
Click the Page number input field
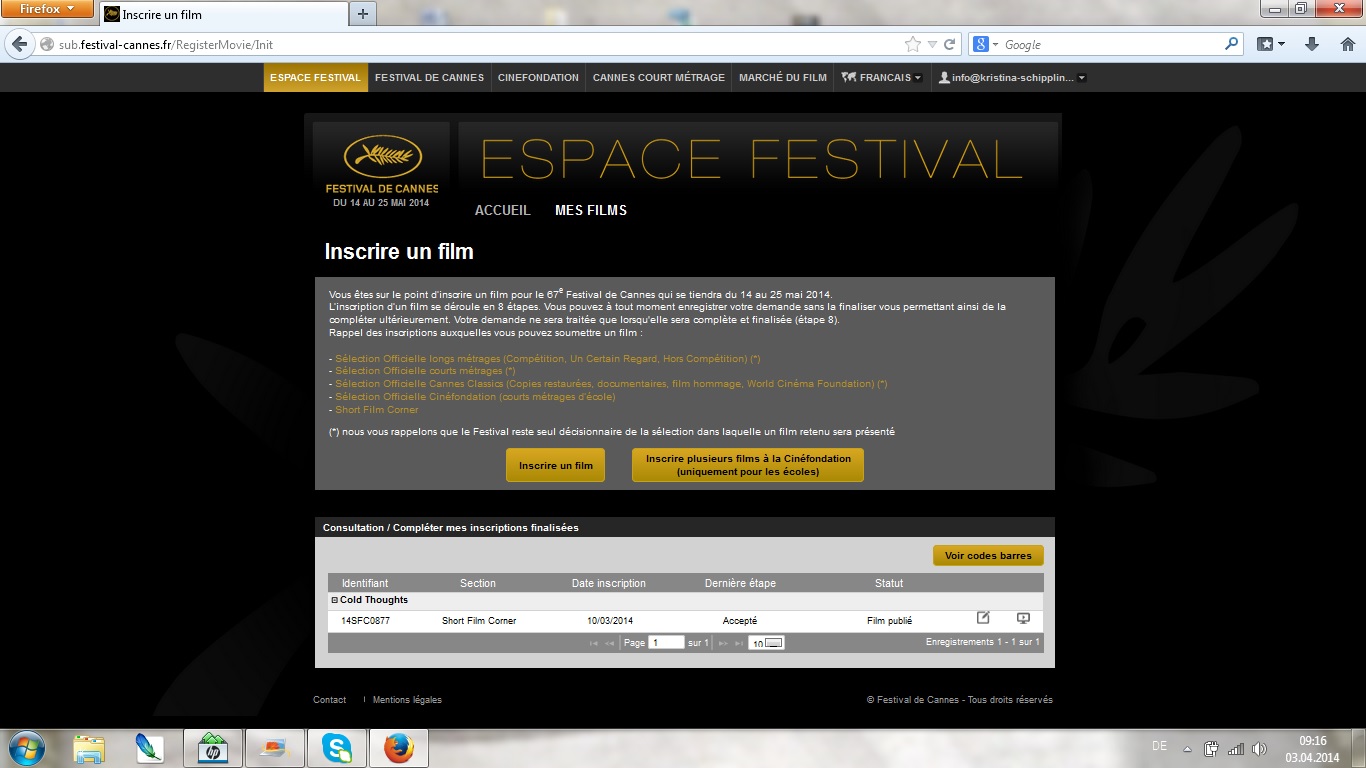pyautogui.click(x=666, y=643)
